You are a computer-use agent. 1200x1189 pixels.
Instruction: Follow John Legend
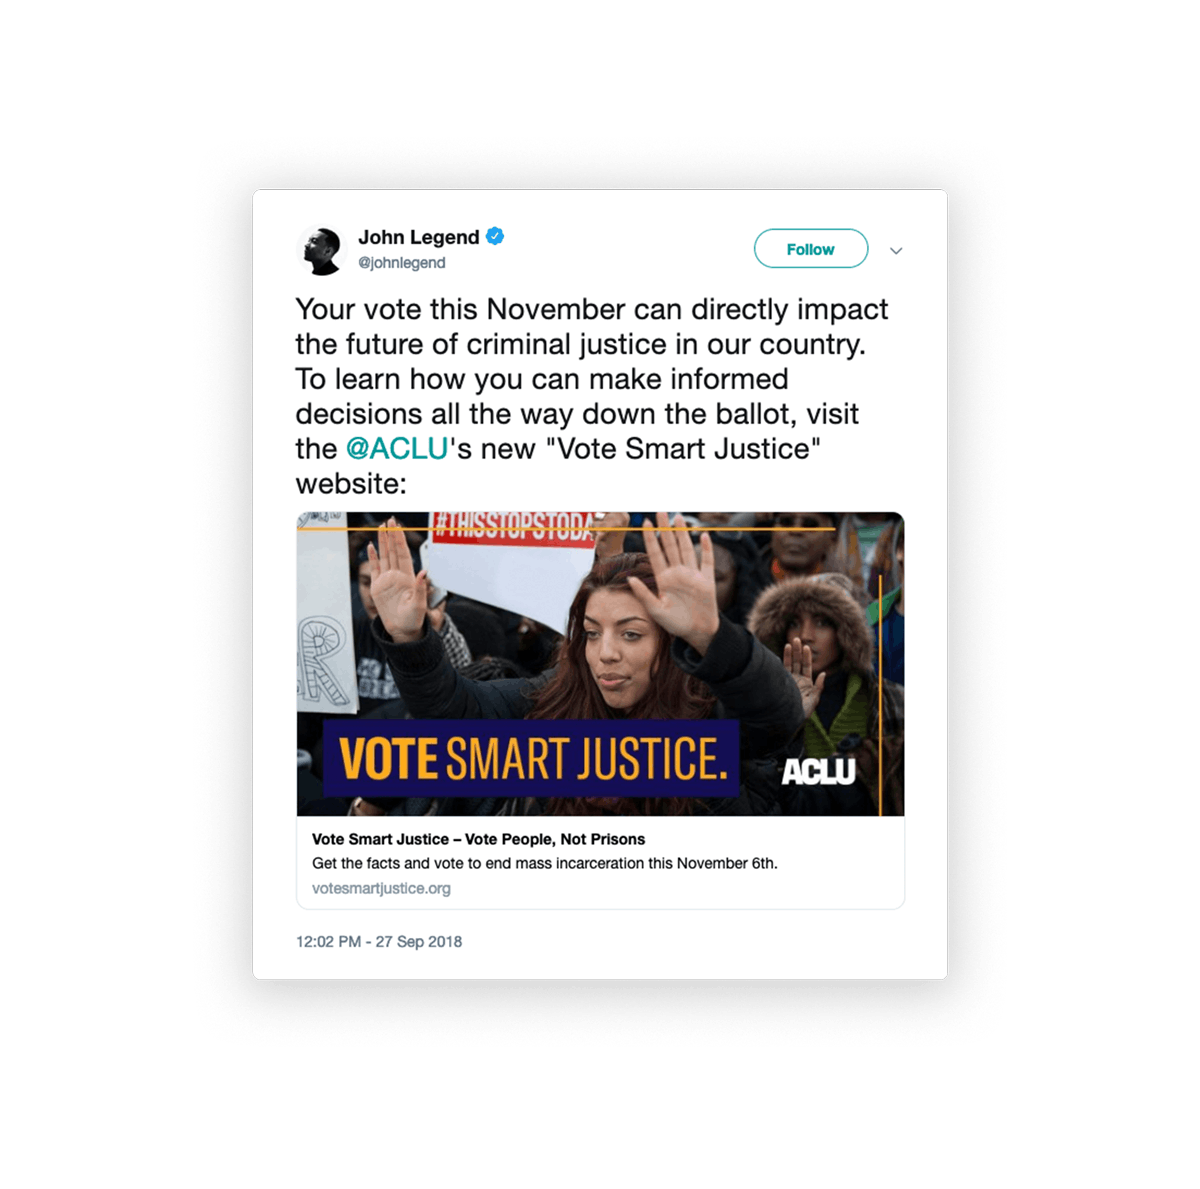tap(810, 249)
